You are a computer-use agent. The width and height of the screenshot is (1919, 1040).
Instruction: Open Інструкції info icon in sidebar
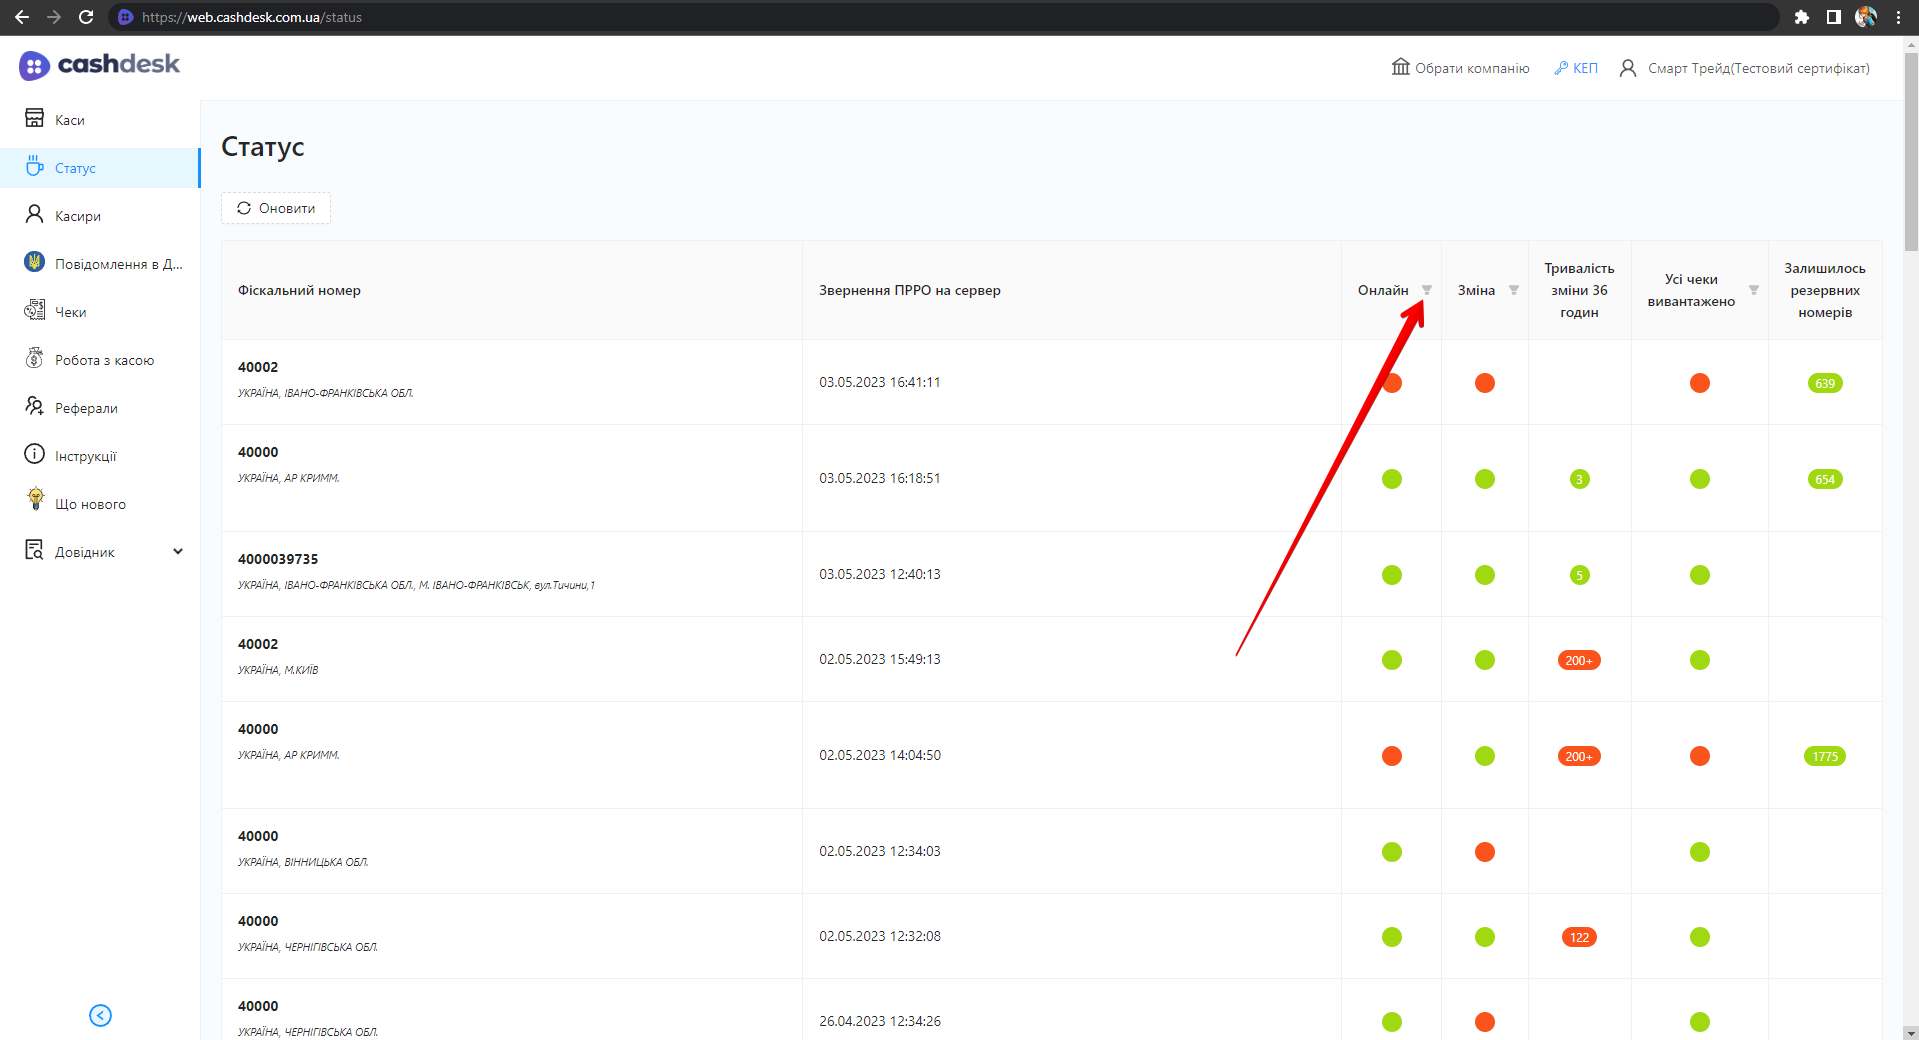point(34,455)
